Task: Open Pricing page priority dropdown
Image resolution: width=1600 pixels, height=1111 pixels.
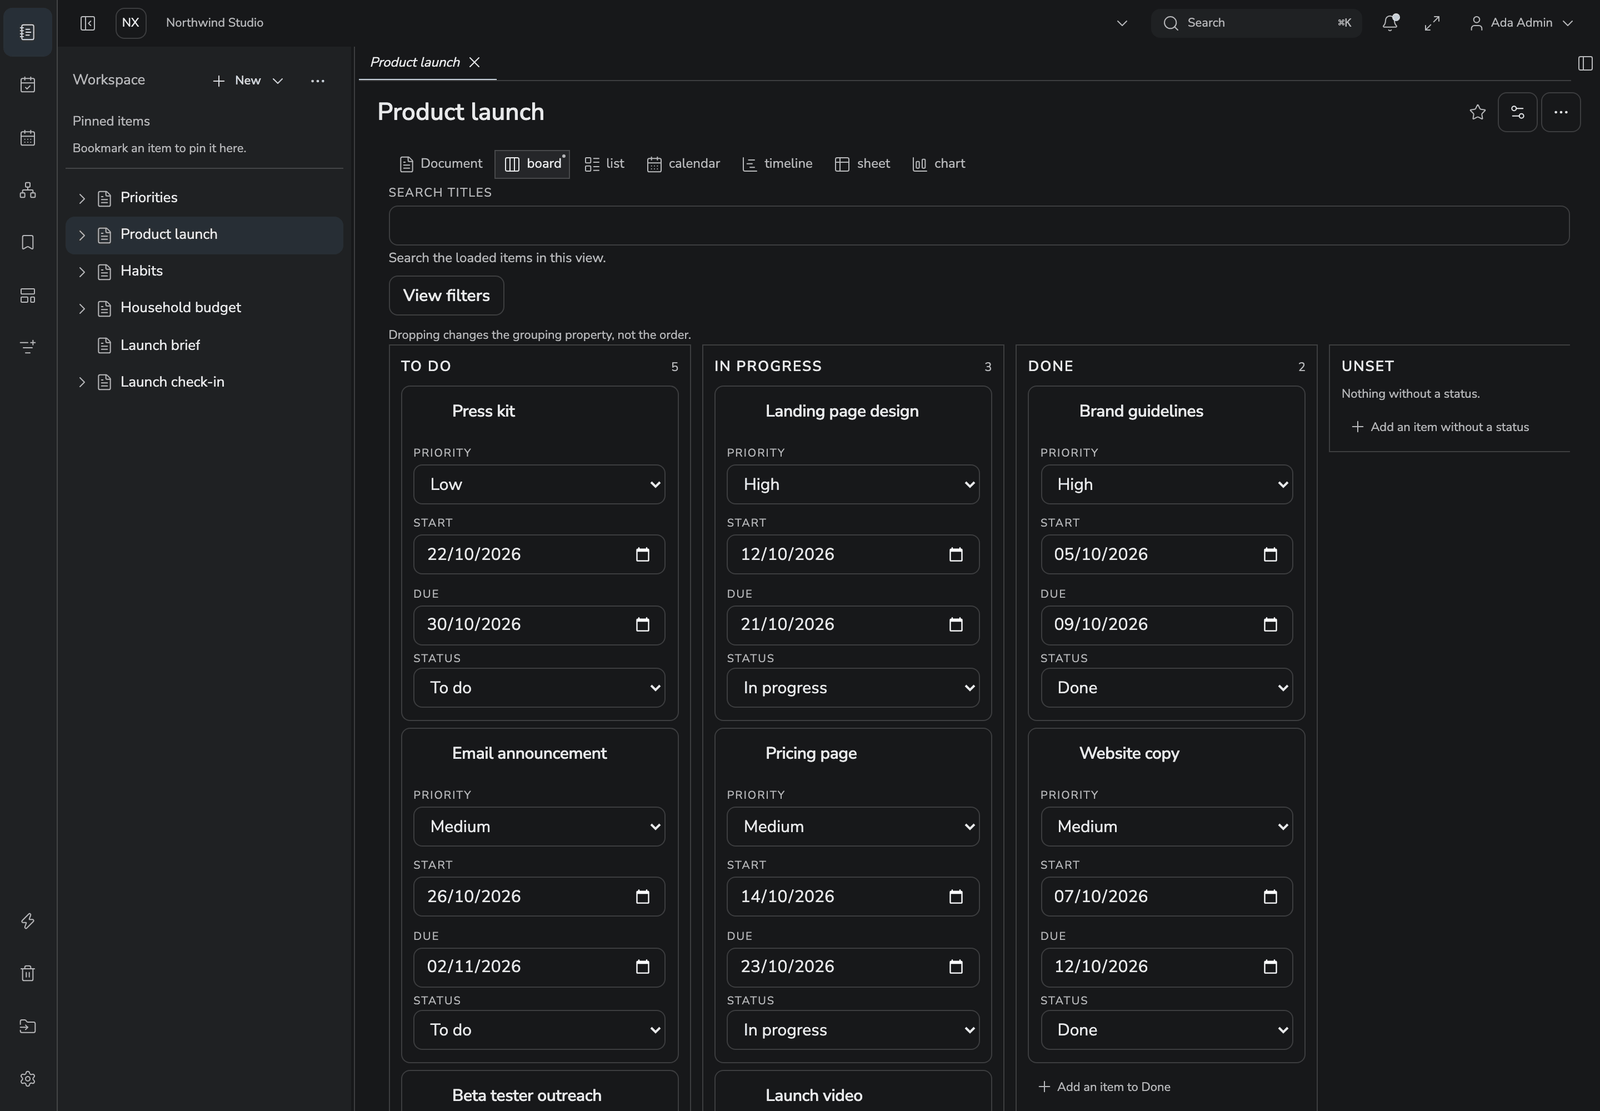Action: click(853, 827)
